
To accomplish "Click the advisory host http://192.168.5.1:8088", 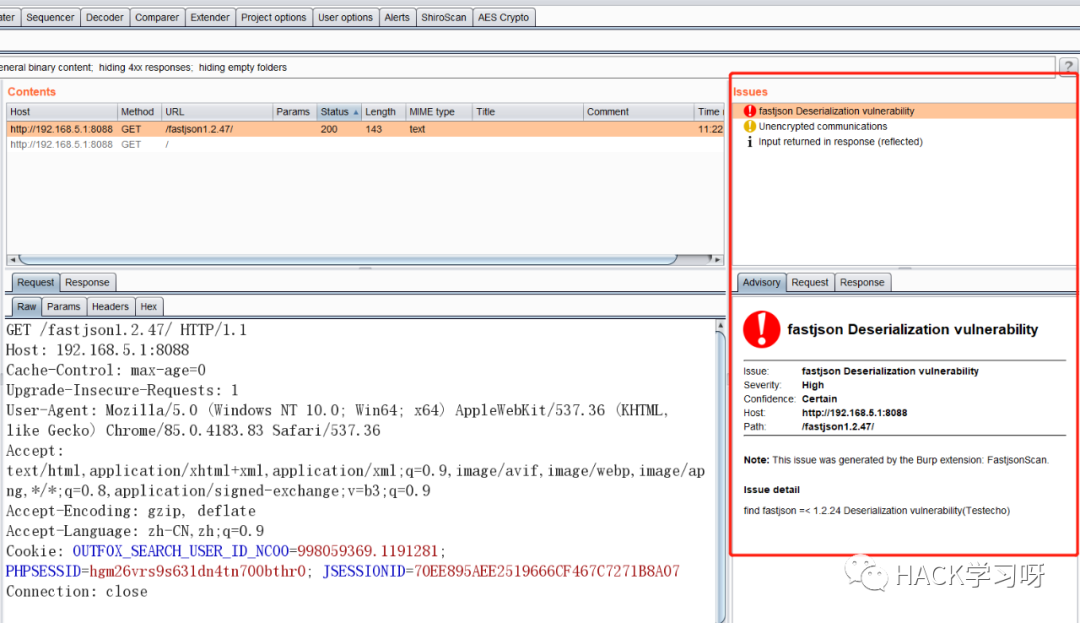I will [854, 412].
